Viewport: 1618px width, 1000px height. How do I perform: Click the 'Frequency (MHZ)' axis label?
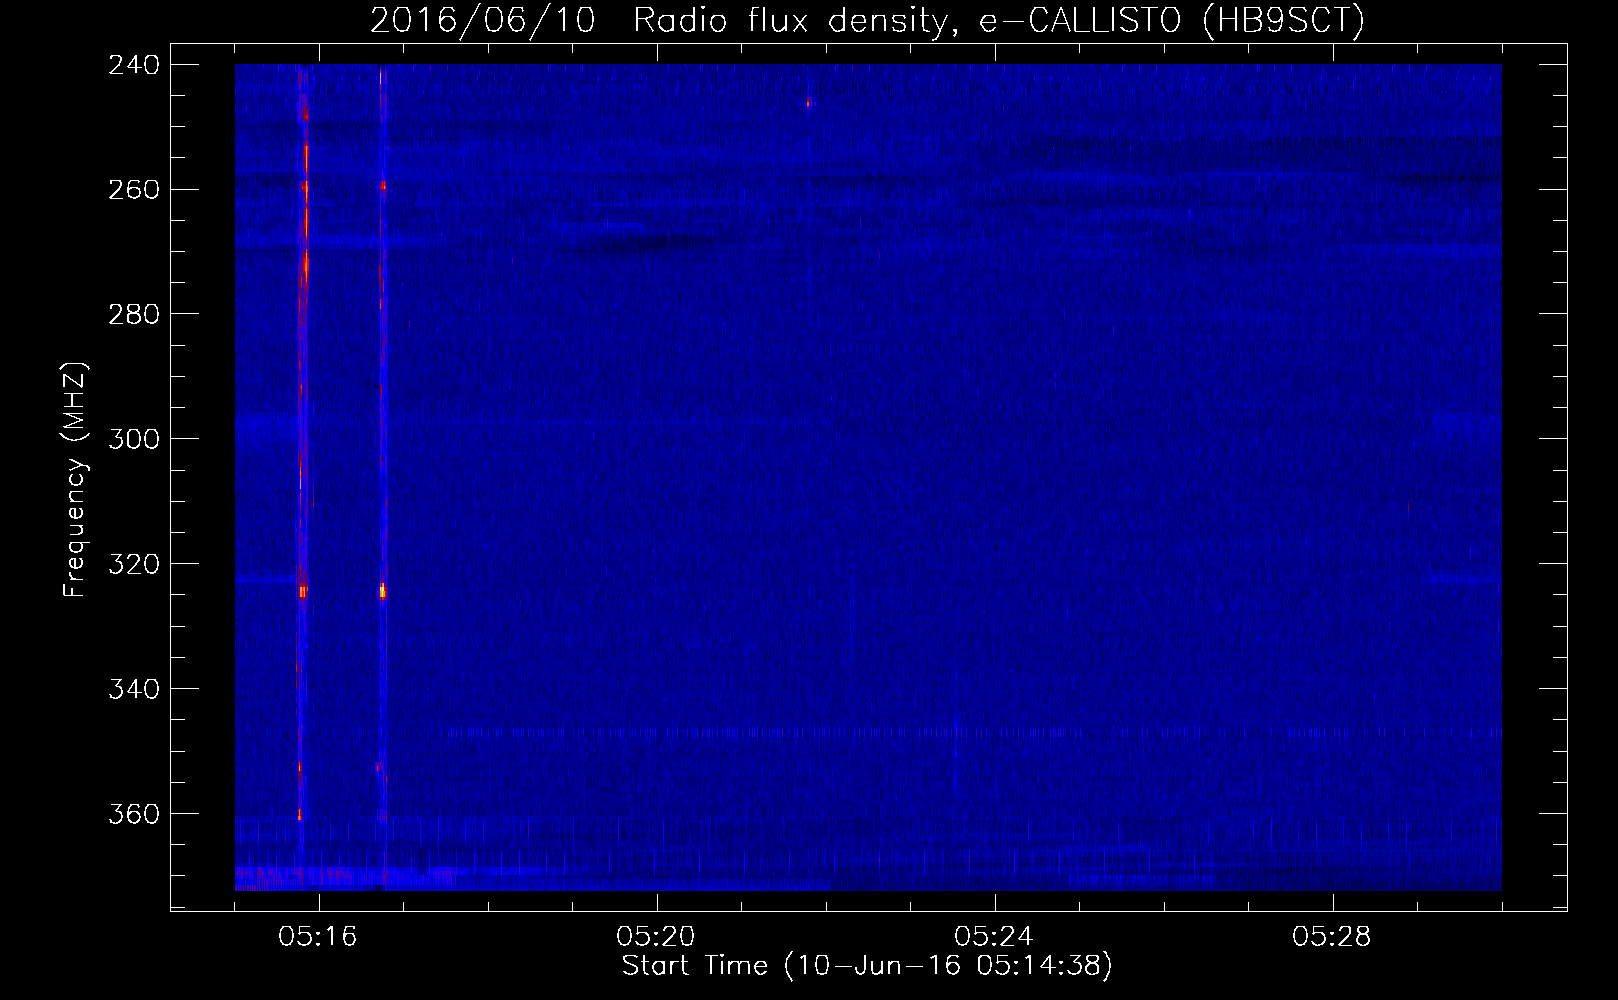pyautogui.click(x=75, y=480)
